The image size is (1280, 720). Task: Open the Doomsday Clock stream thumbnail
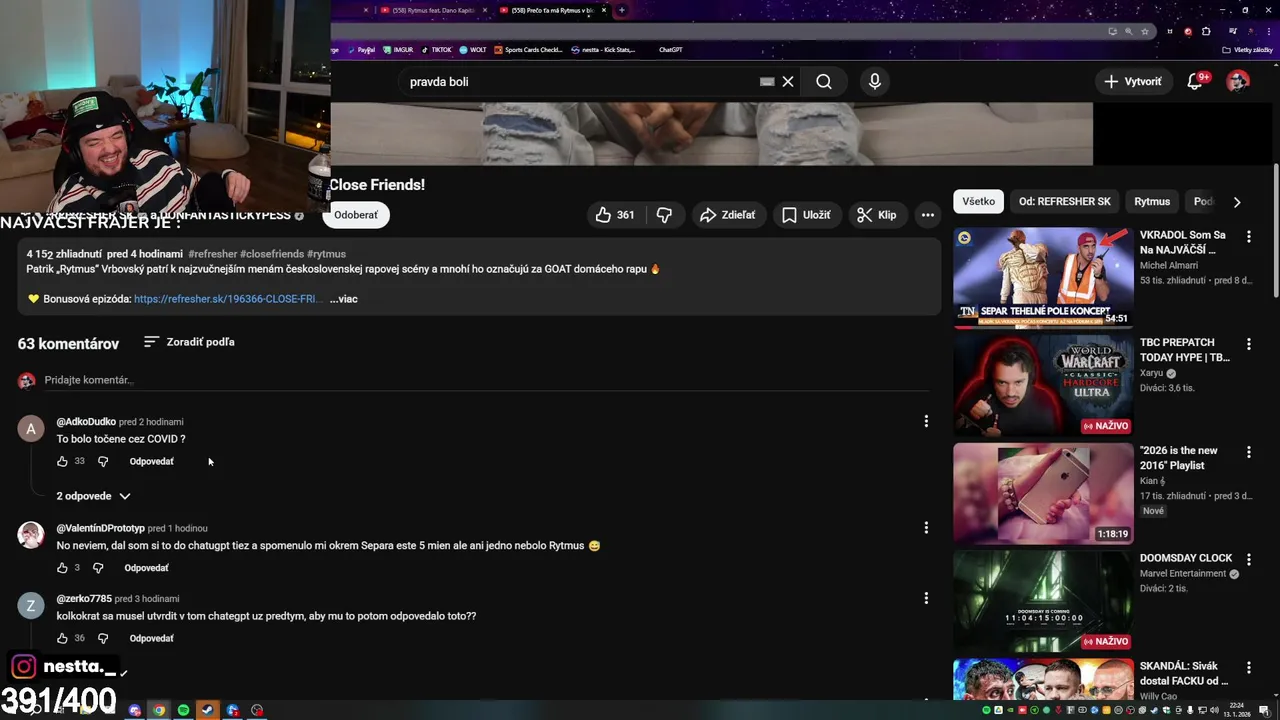[1043, 601]
